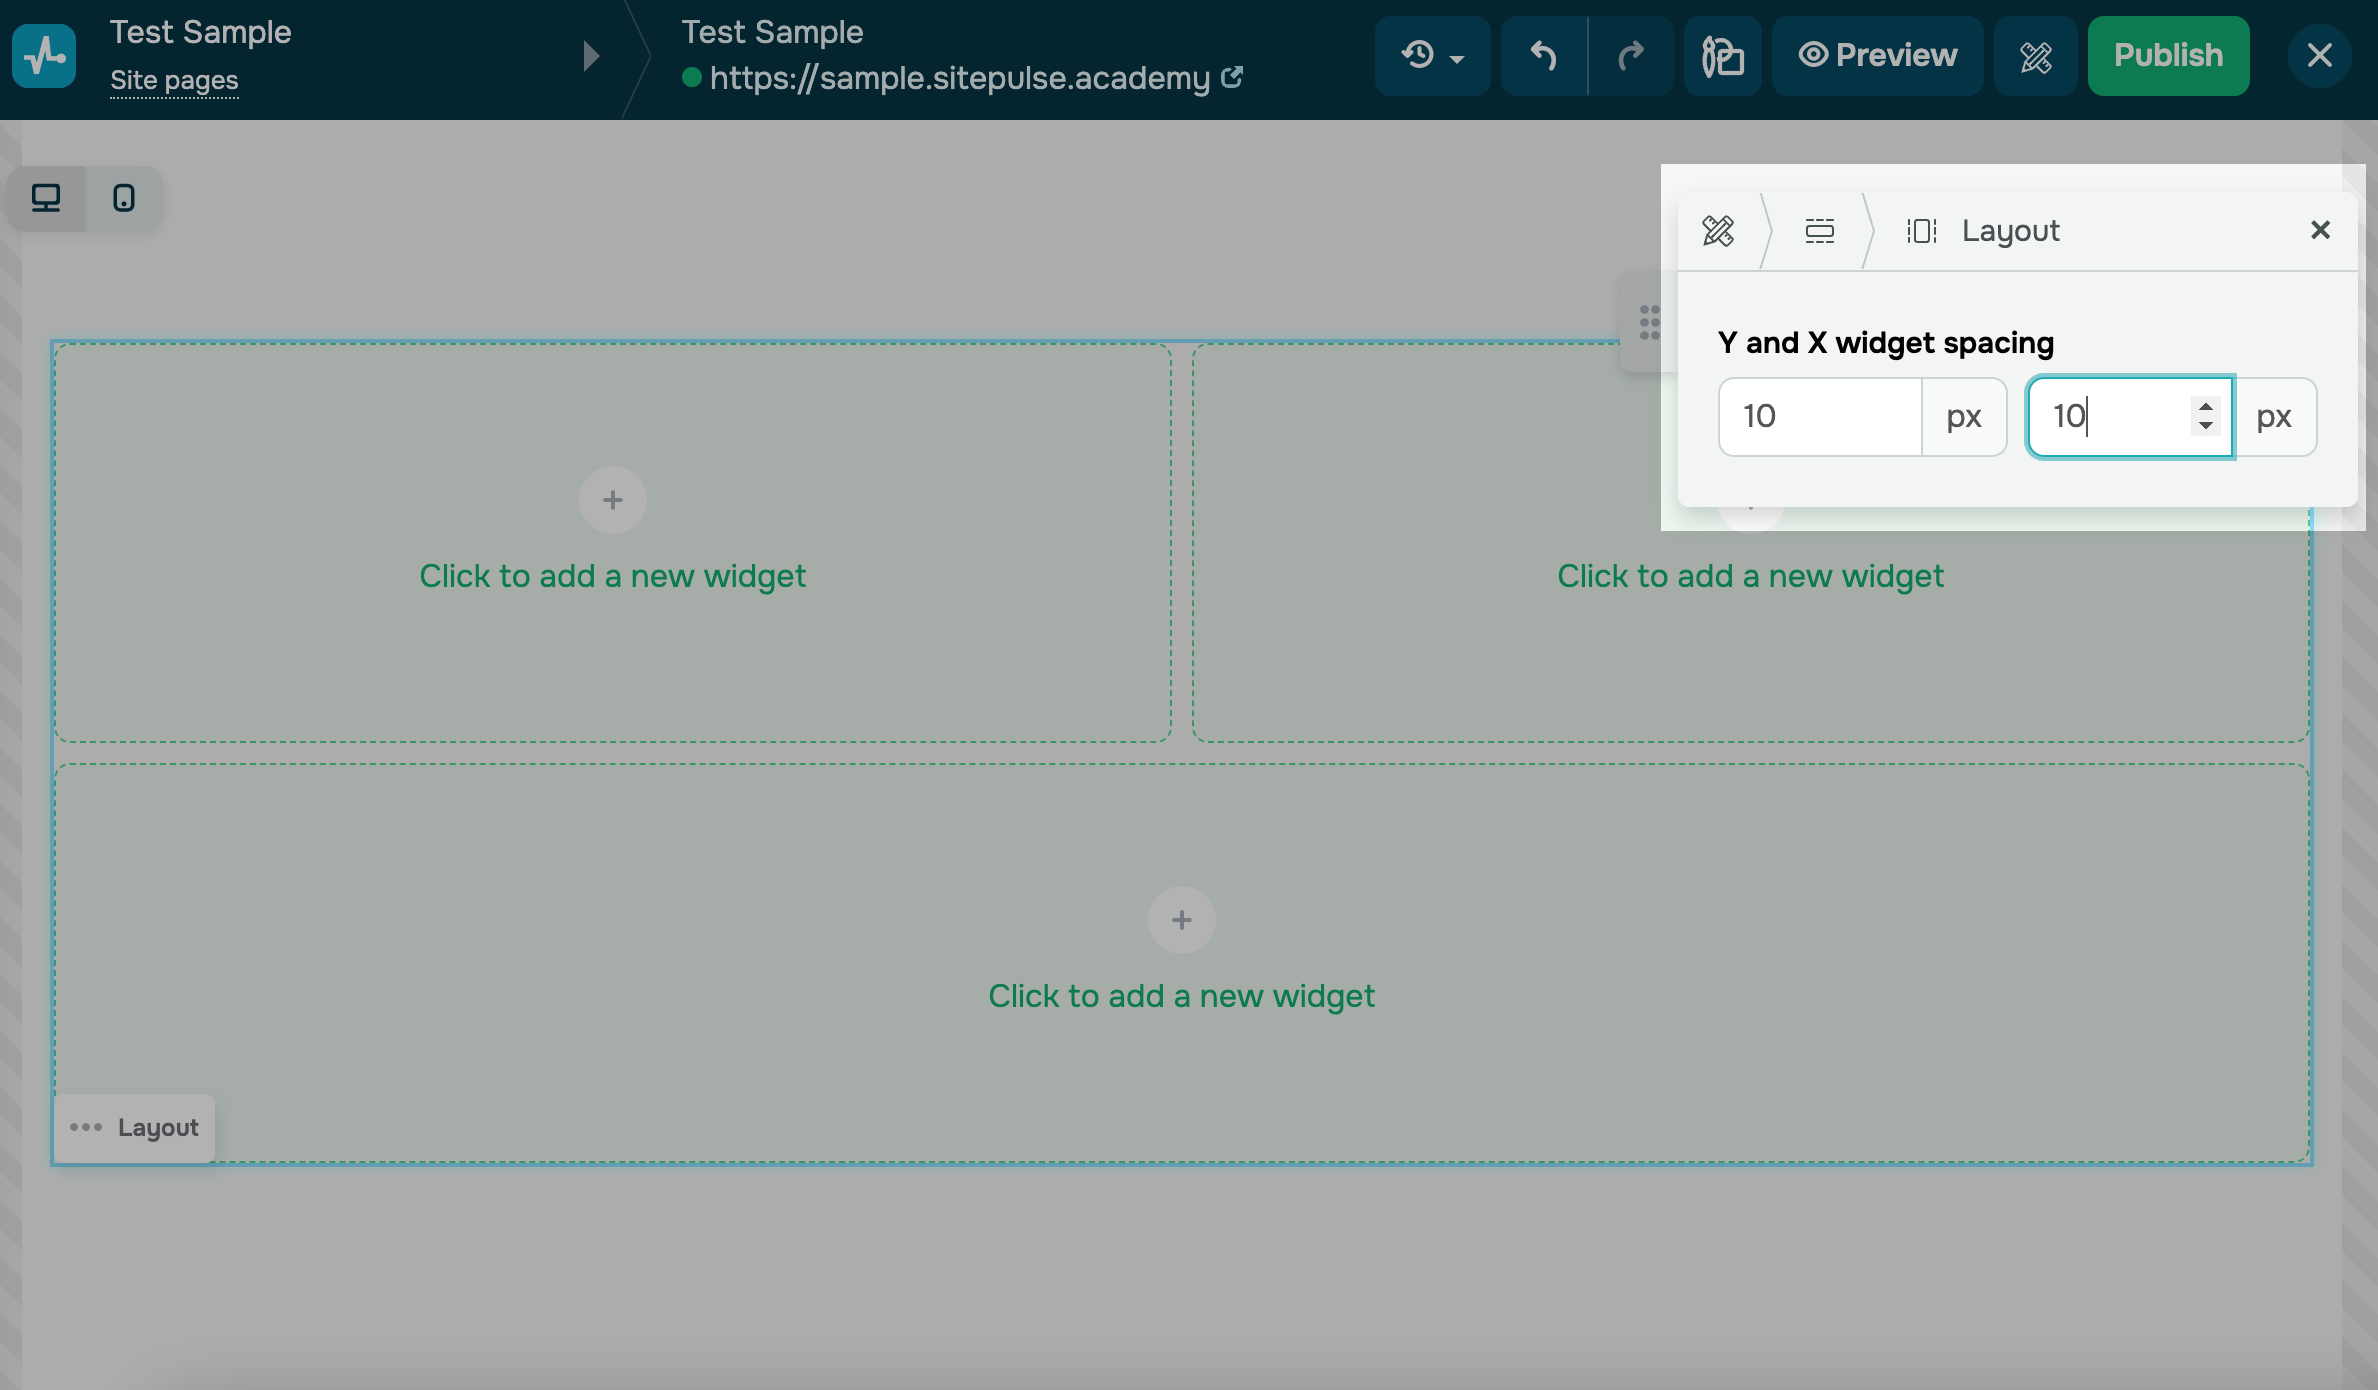2378x1390 pixels.
Task: Open the Layout block options menu
Action: (86, 1128)
